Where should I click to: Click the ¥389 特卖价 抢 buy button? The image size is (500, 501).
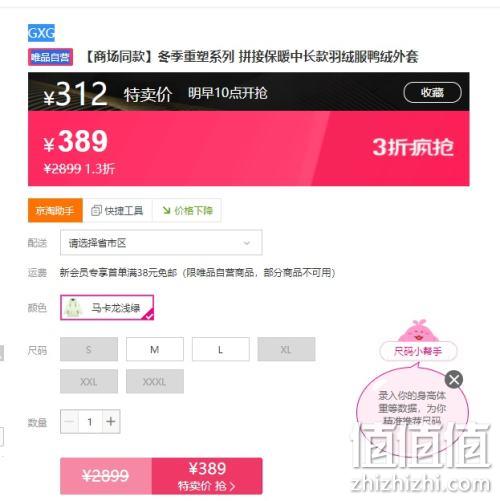207,476
